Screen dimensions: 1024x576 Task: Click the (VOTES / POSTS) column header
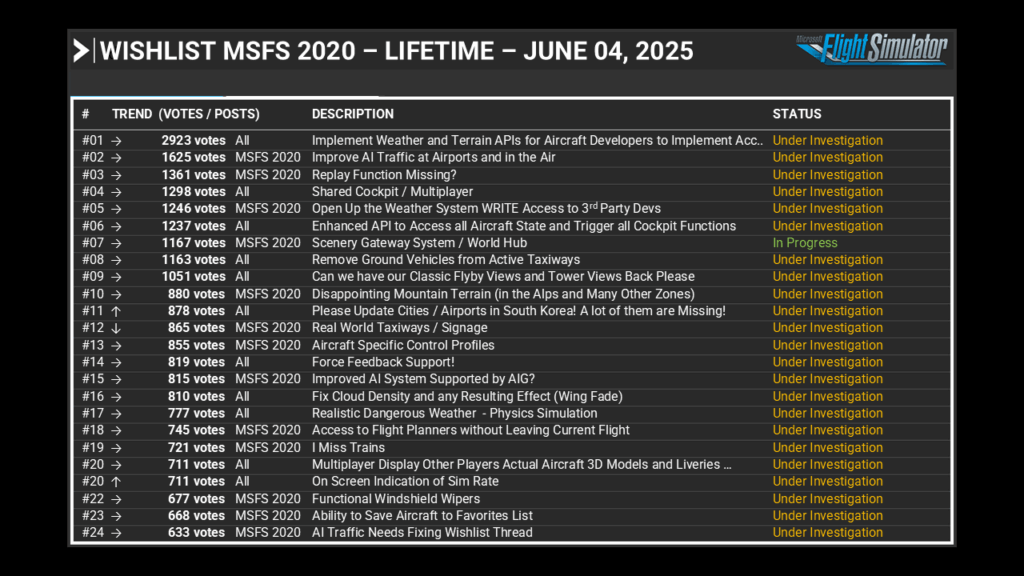pos(209,114)
